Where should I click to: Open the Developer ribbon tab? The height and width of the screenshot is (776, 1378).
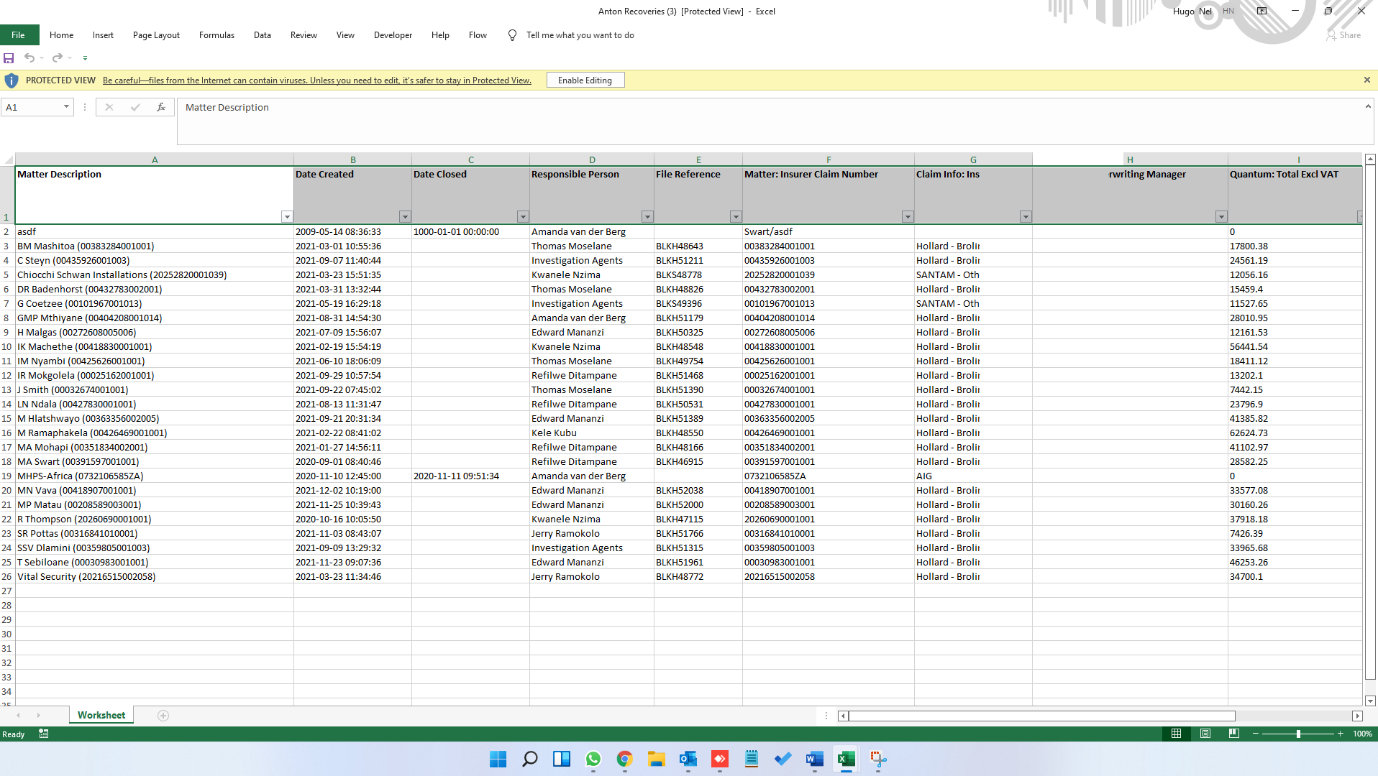pos(393,35)
